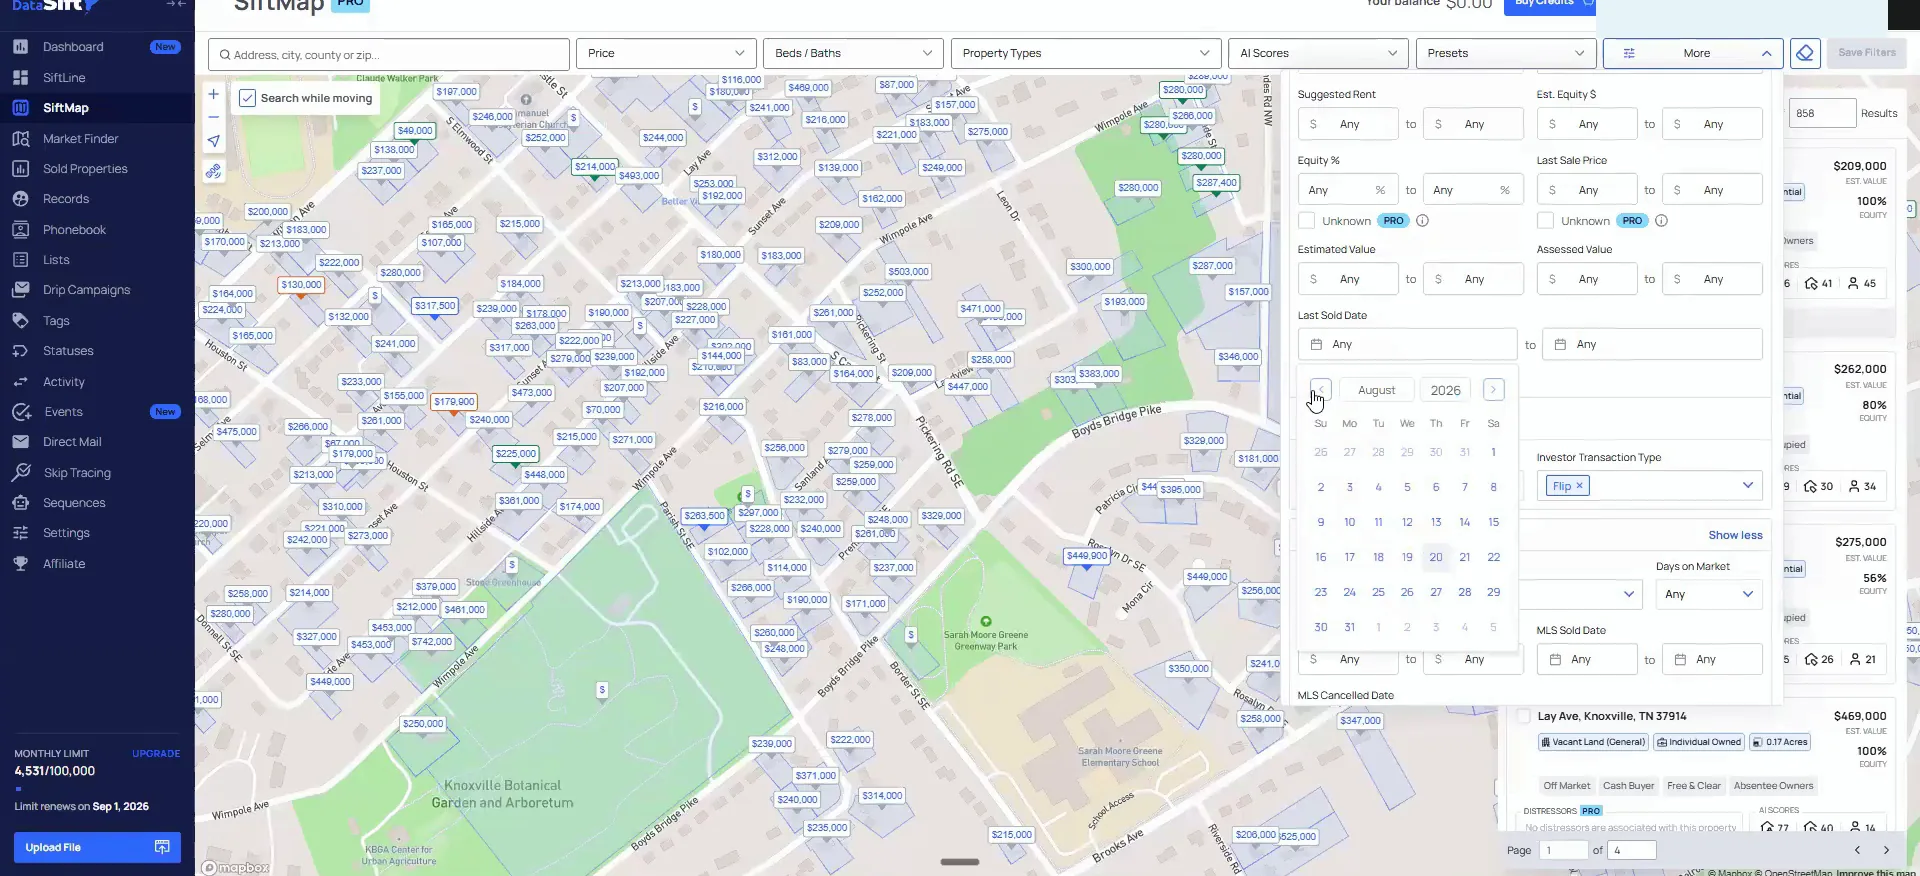Click the Save Filters button

pyautogui.click(x=1866, y=53)
